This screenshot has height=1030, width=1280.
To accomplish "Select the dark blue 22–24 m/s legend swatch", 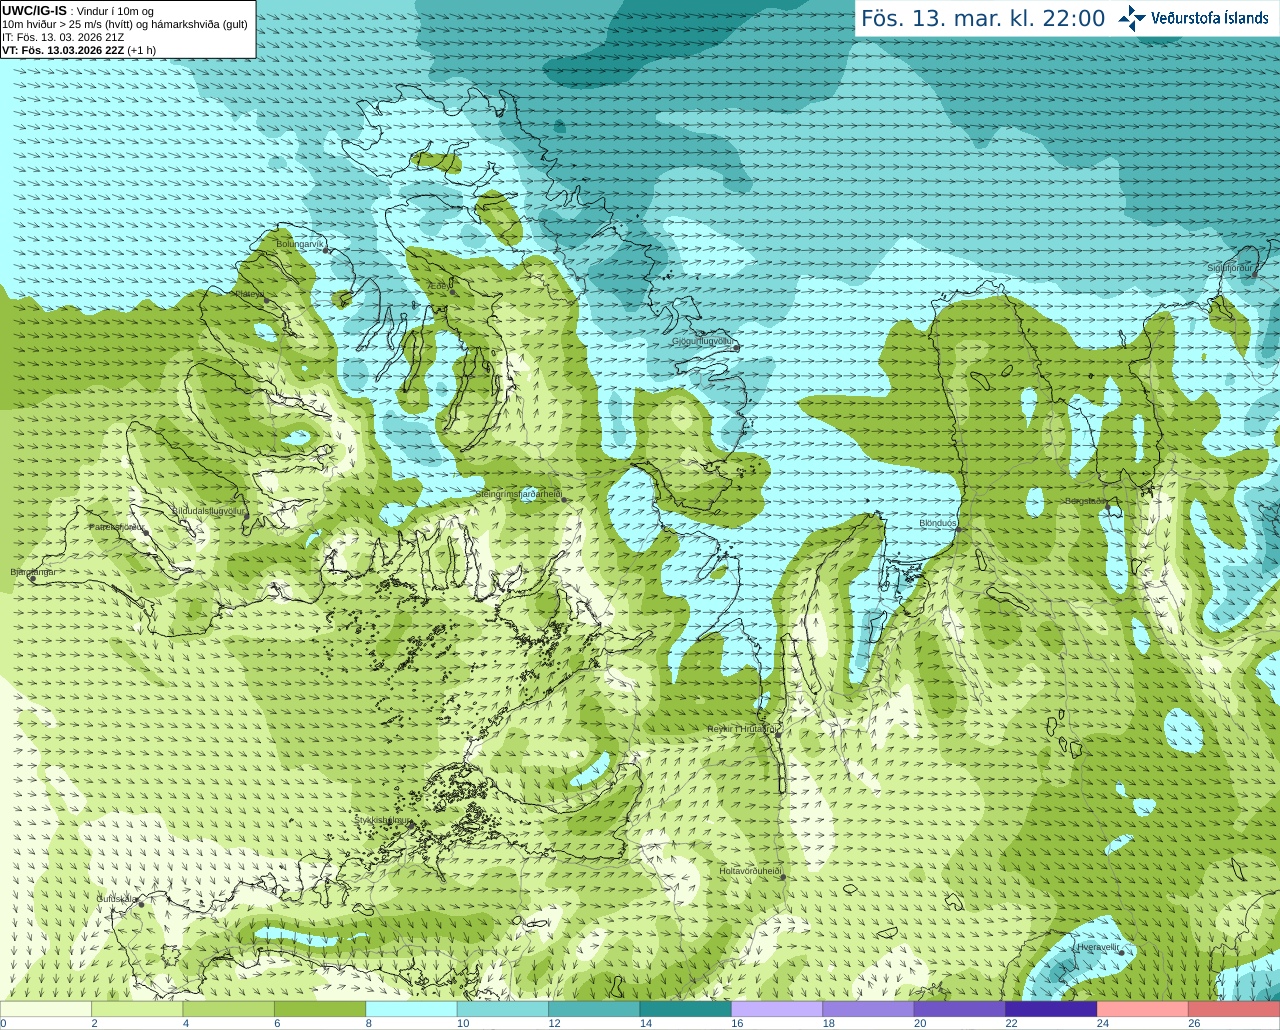I will (1051, 1009).
